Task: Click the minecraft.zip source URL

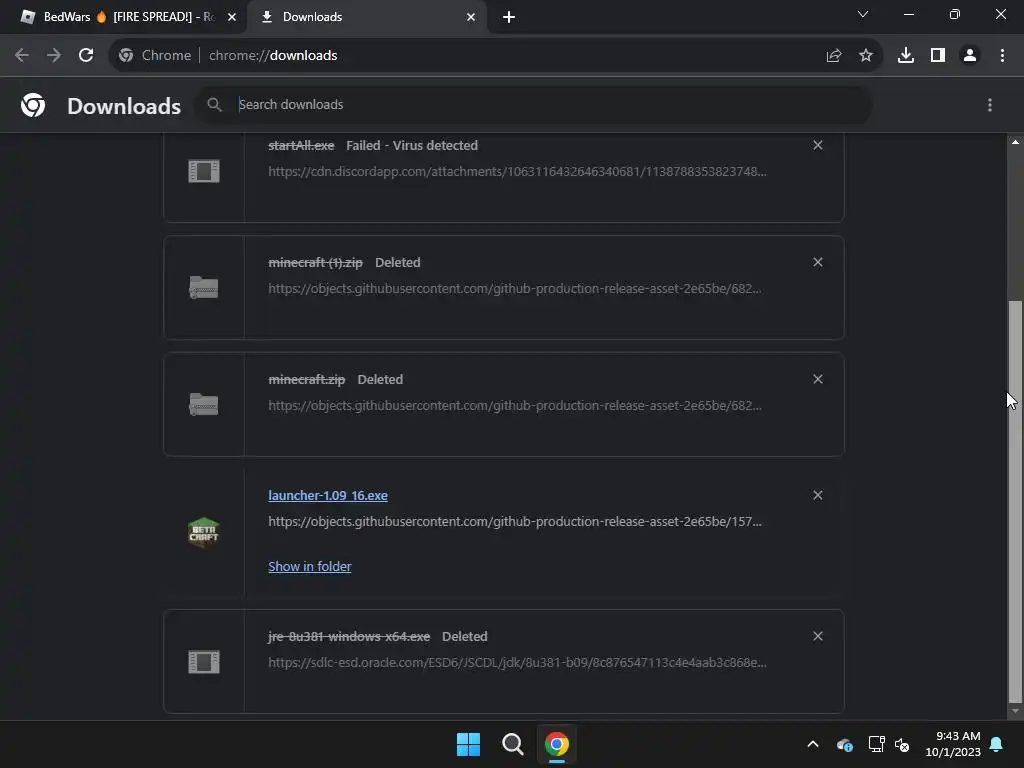Action: click(x=515, y=406)
